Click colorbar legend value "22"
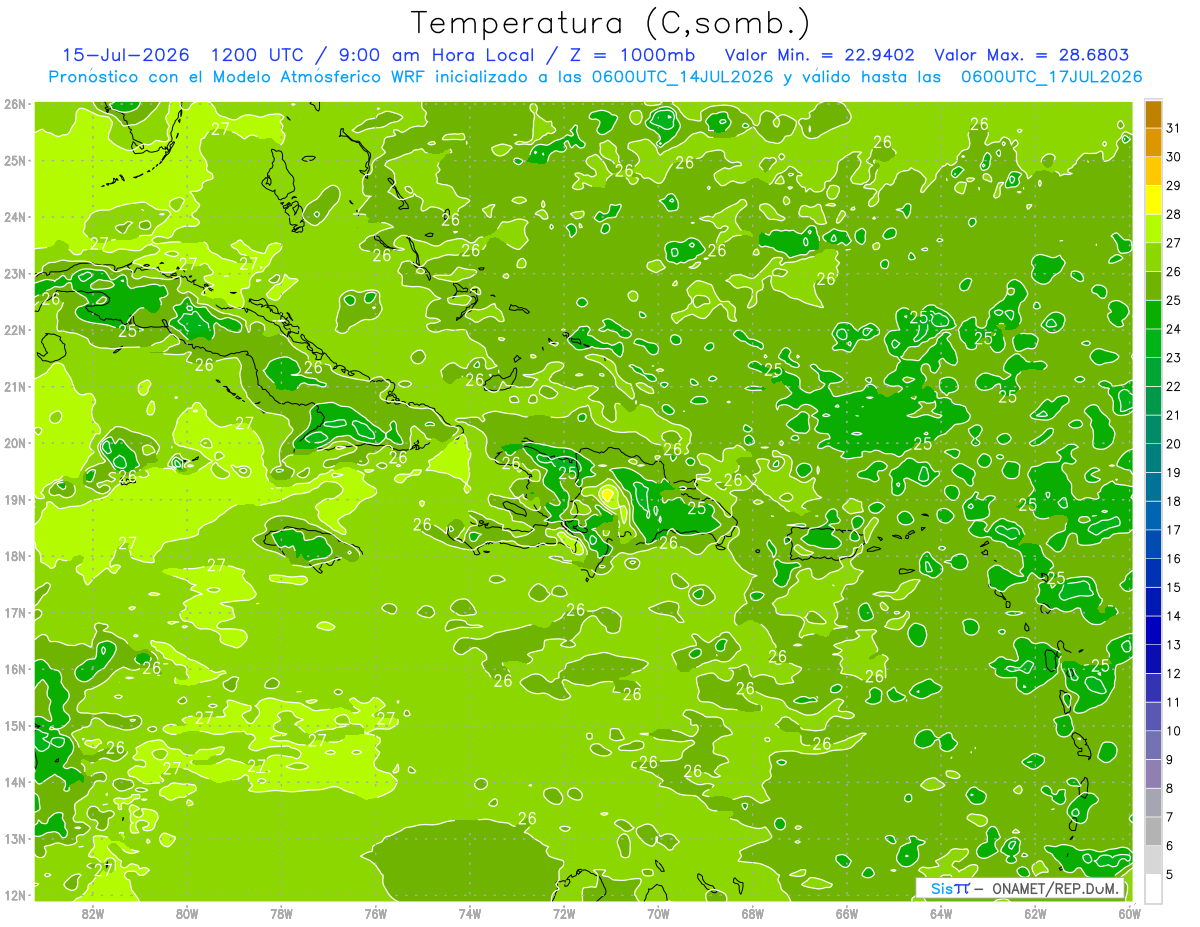The width and height of the screenshot is (1200, 927). tap(1174, 386)
